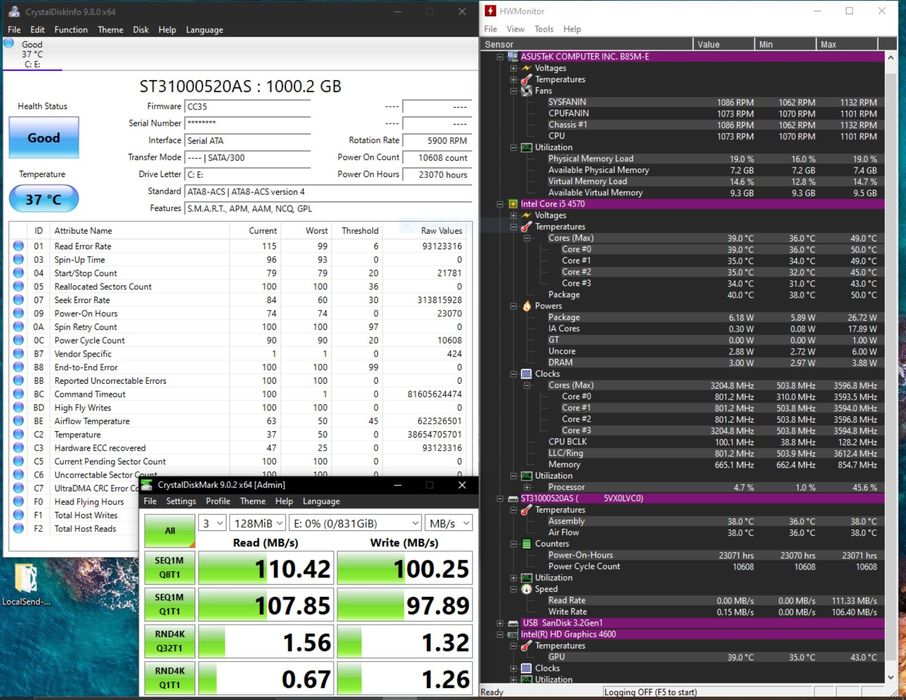Choose drive in E: 0% dropdown
This screenshot has width=906, height=700.
point(355,523)
